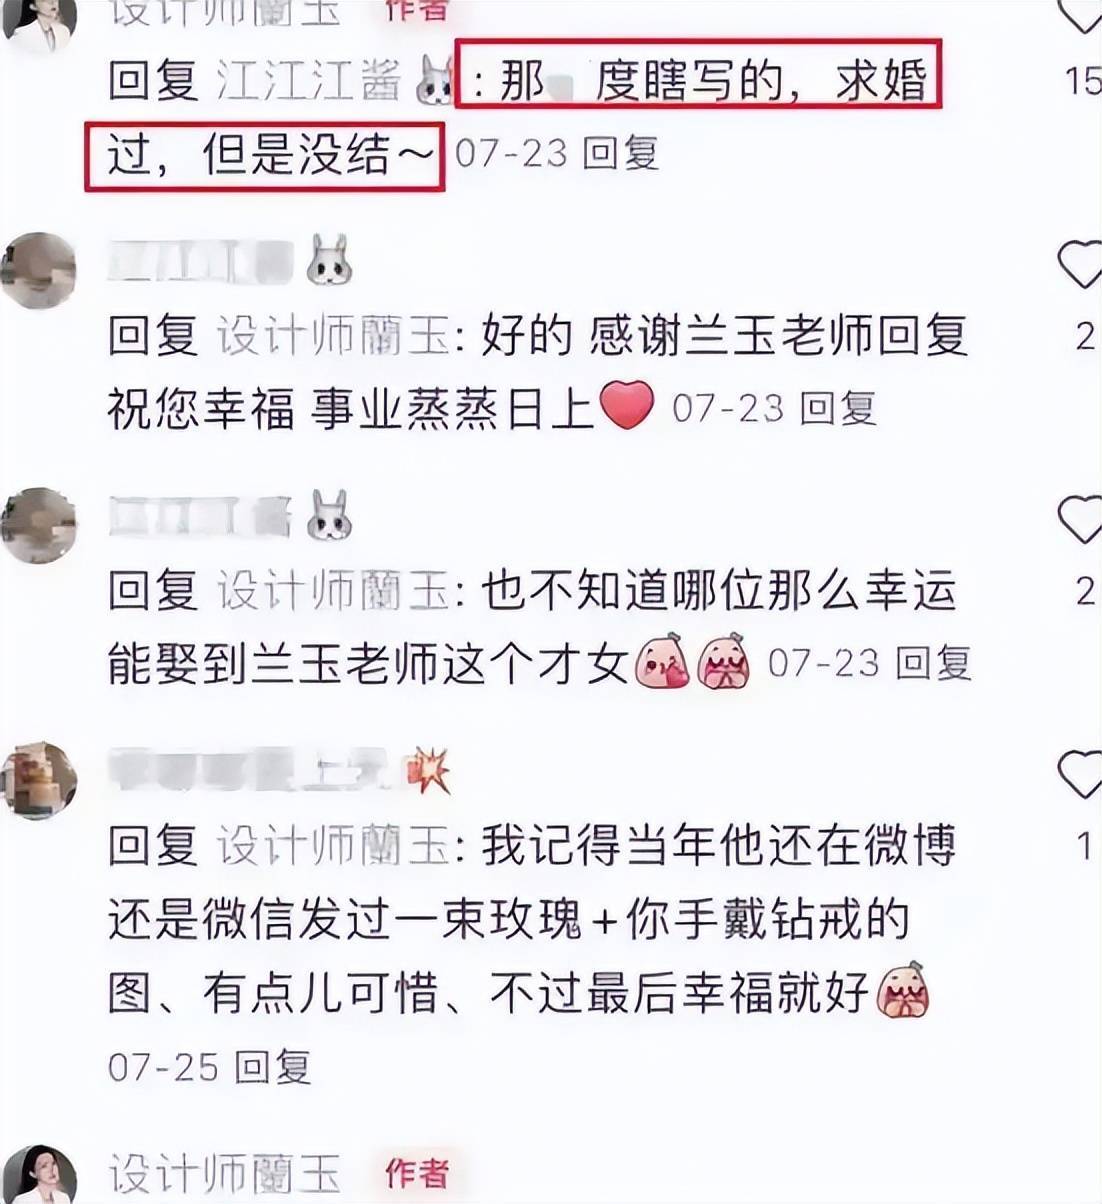This screenshot has height=1204, width=1102.
Task: Click the 作者 tag at the bottom
Action: tap(416, 1172)
